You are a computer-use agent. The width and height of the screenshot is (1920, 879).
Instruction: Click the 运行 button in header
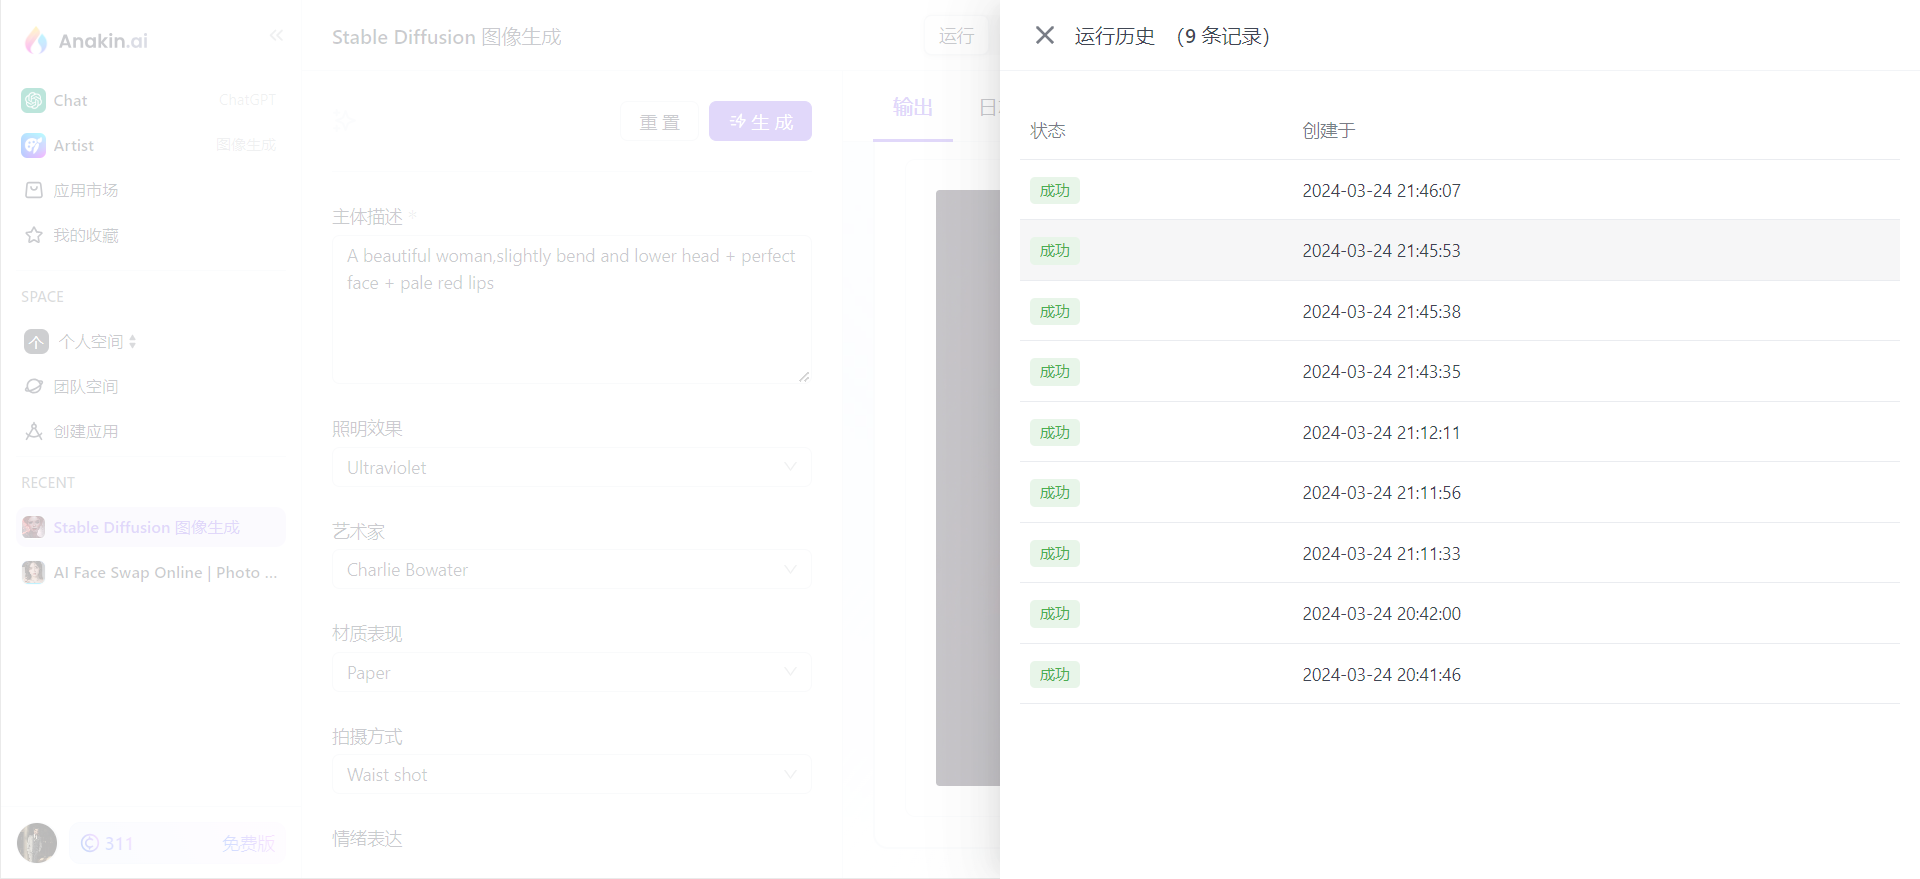tap(956, 36)
